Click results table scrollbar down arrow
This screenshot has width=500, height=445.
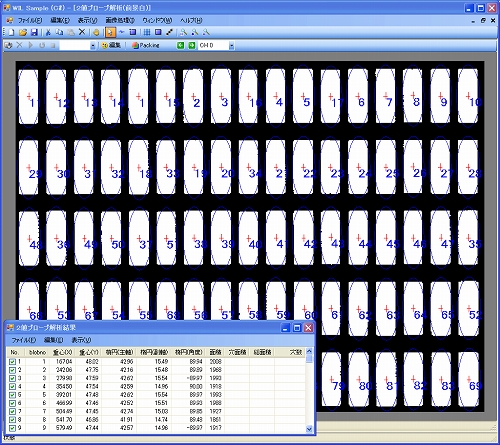point(309,429)
